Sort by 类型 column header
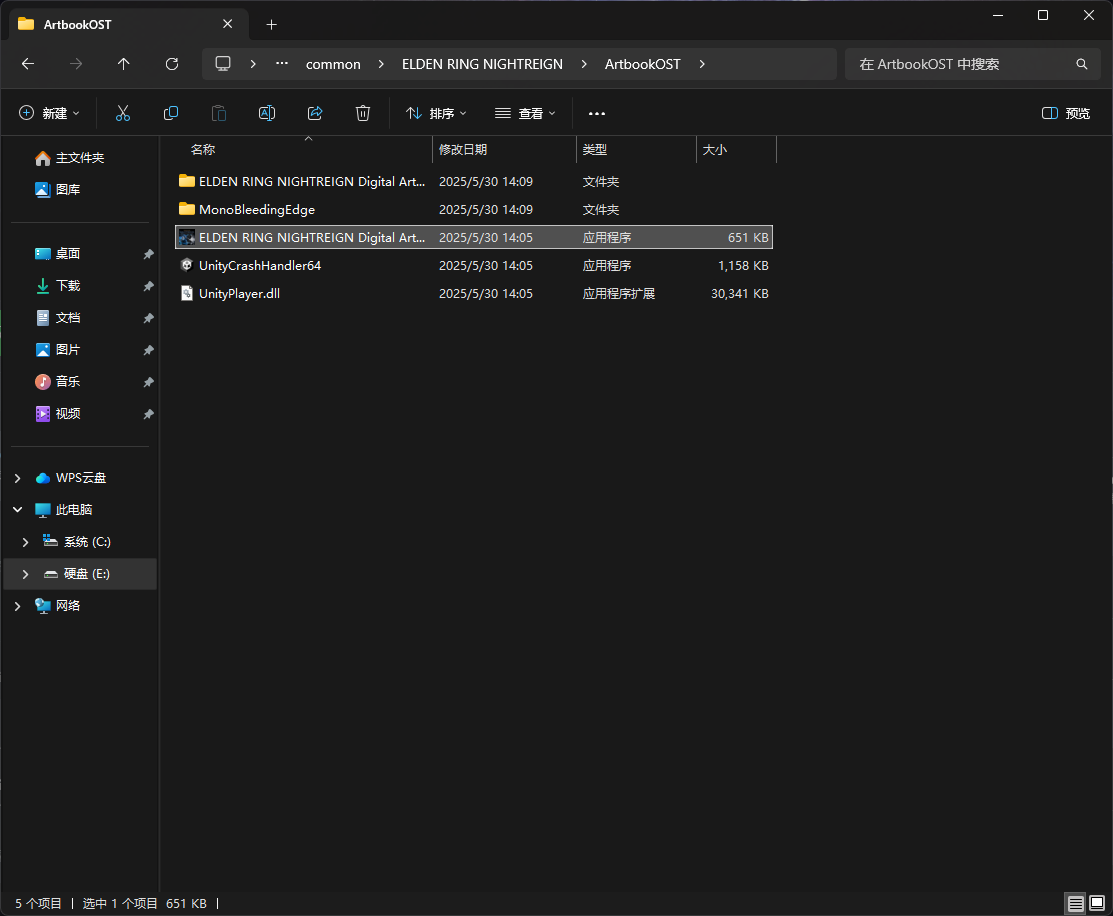Screen dimensions: 1113x916 pos(636,150)
